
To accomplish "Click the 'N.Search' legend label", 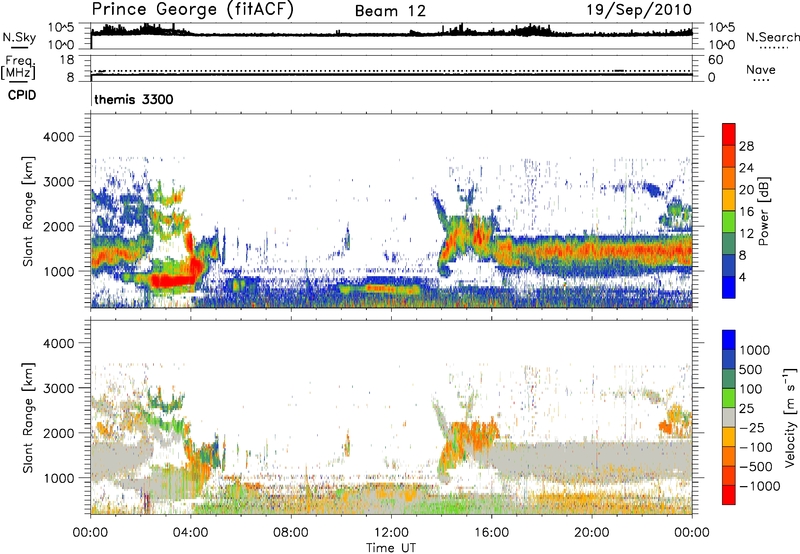I will (772, 37).
